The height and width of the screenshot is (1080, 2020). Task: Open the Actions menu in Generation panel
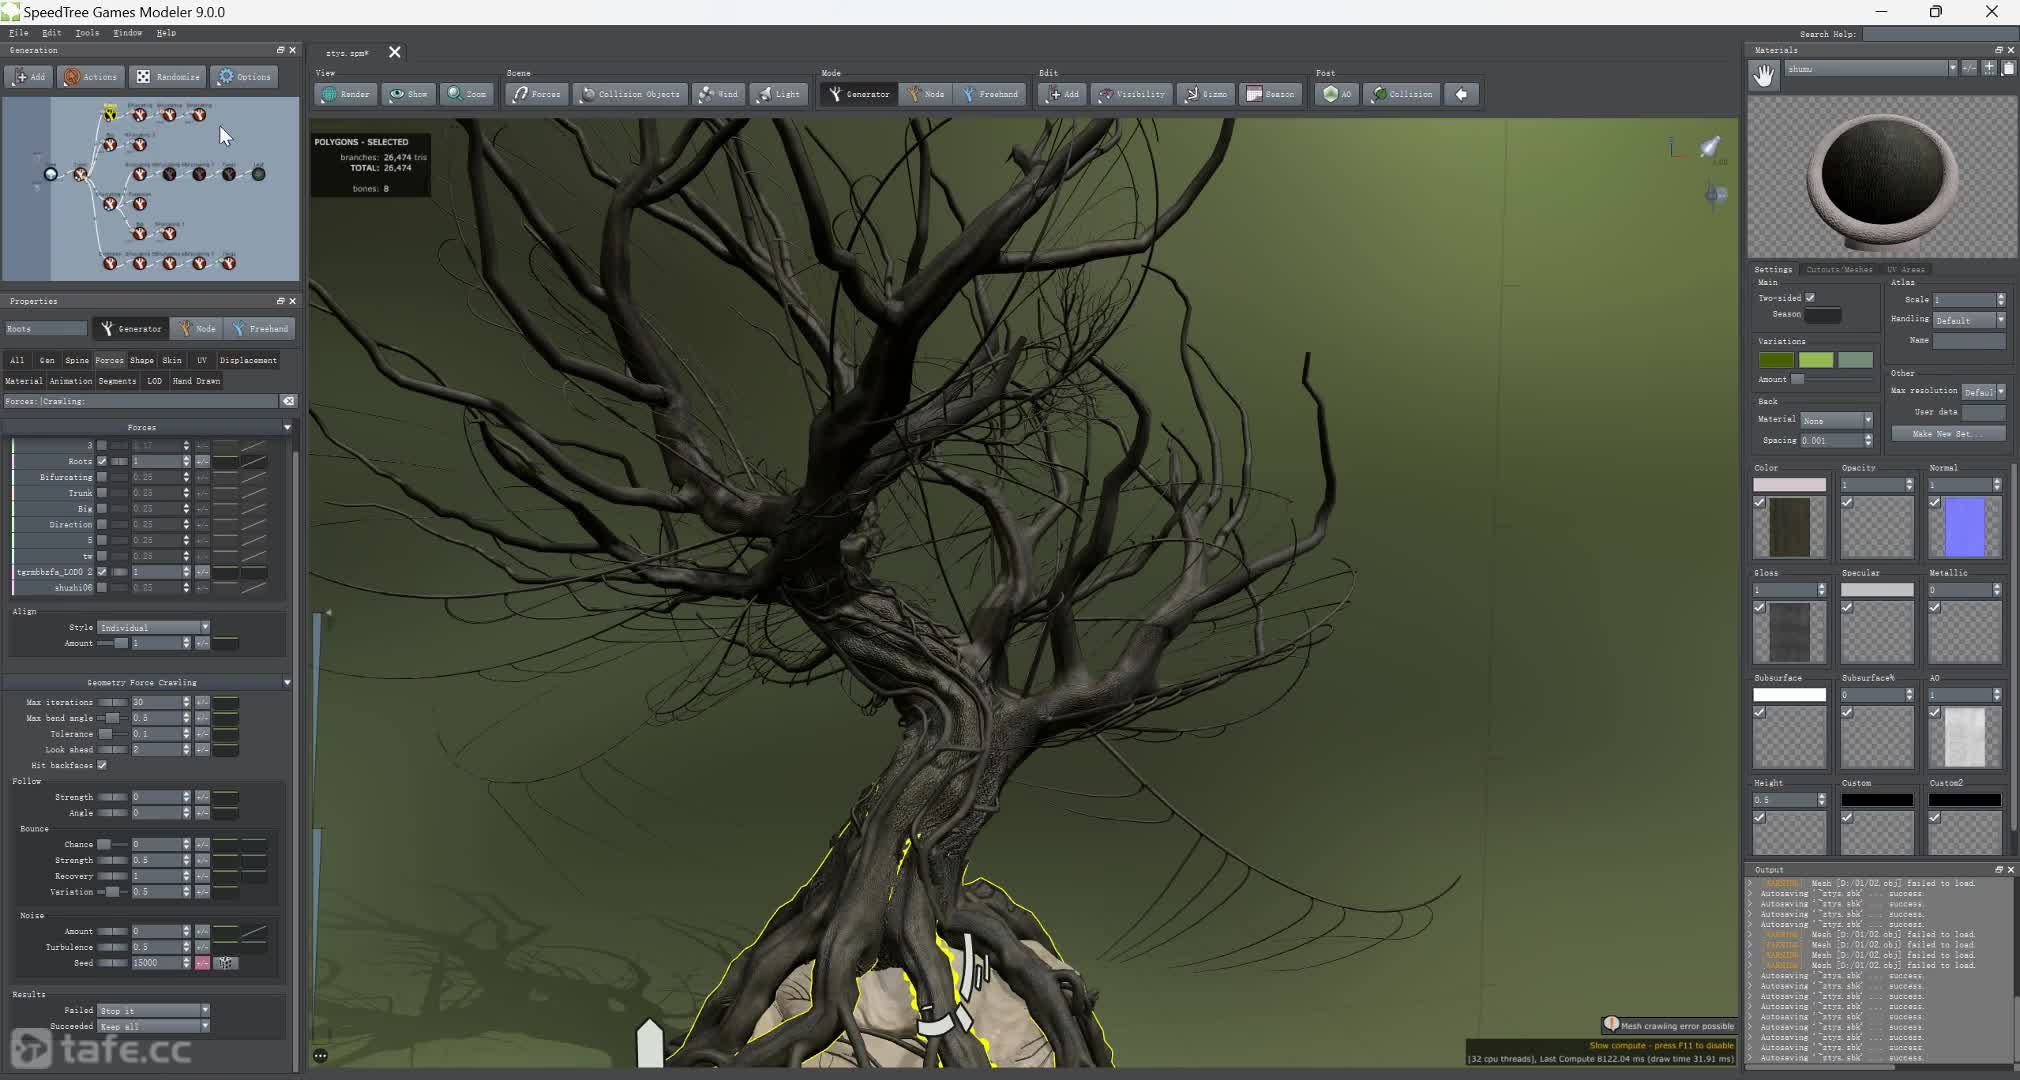click(x=90, y=77)
